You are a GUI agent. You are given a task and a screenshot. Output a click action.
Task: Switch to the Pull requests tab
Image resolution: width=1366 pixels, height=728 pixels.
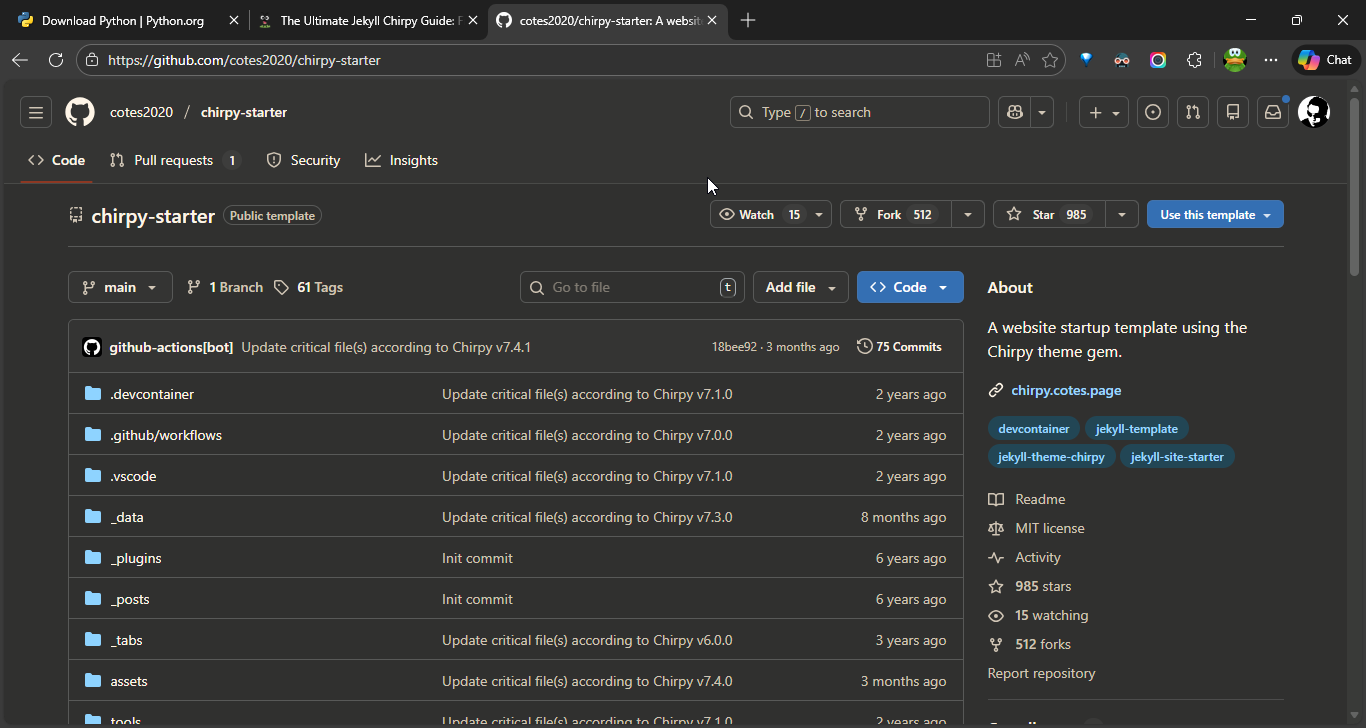pyautogui.click(x=173, y=160)
